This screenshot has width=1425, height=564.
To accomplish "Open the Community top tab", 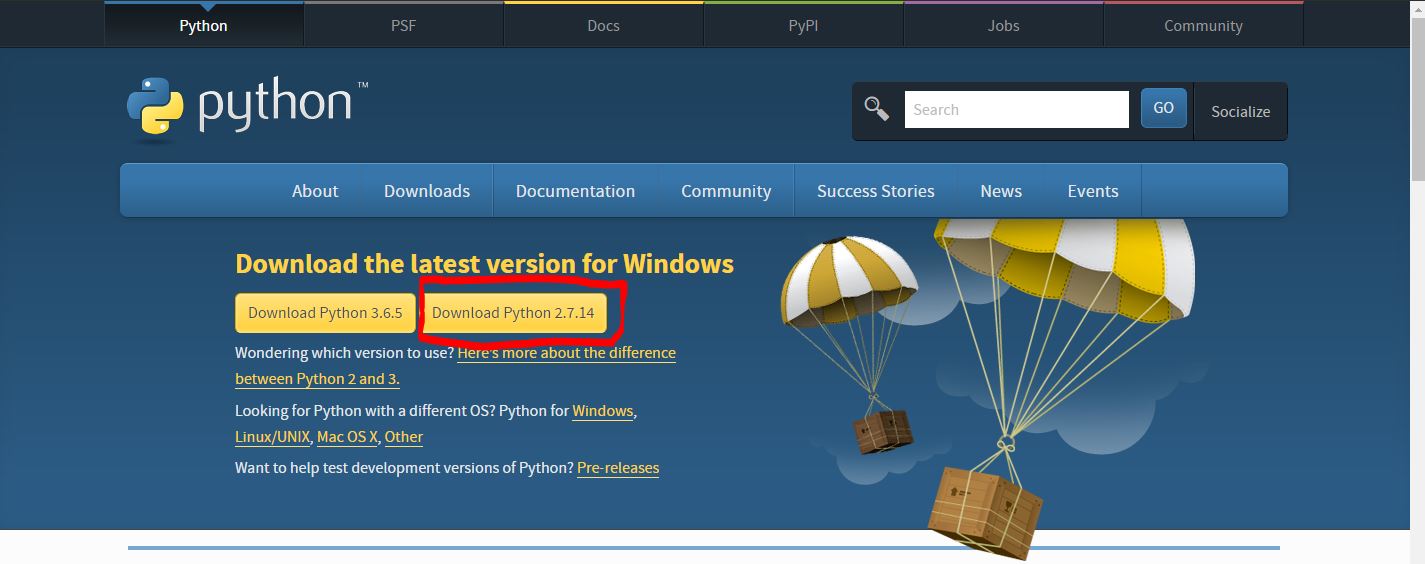I will 1203,25.
